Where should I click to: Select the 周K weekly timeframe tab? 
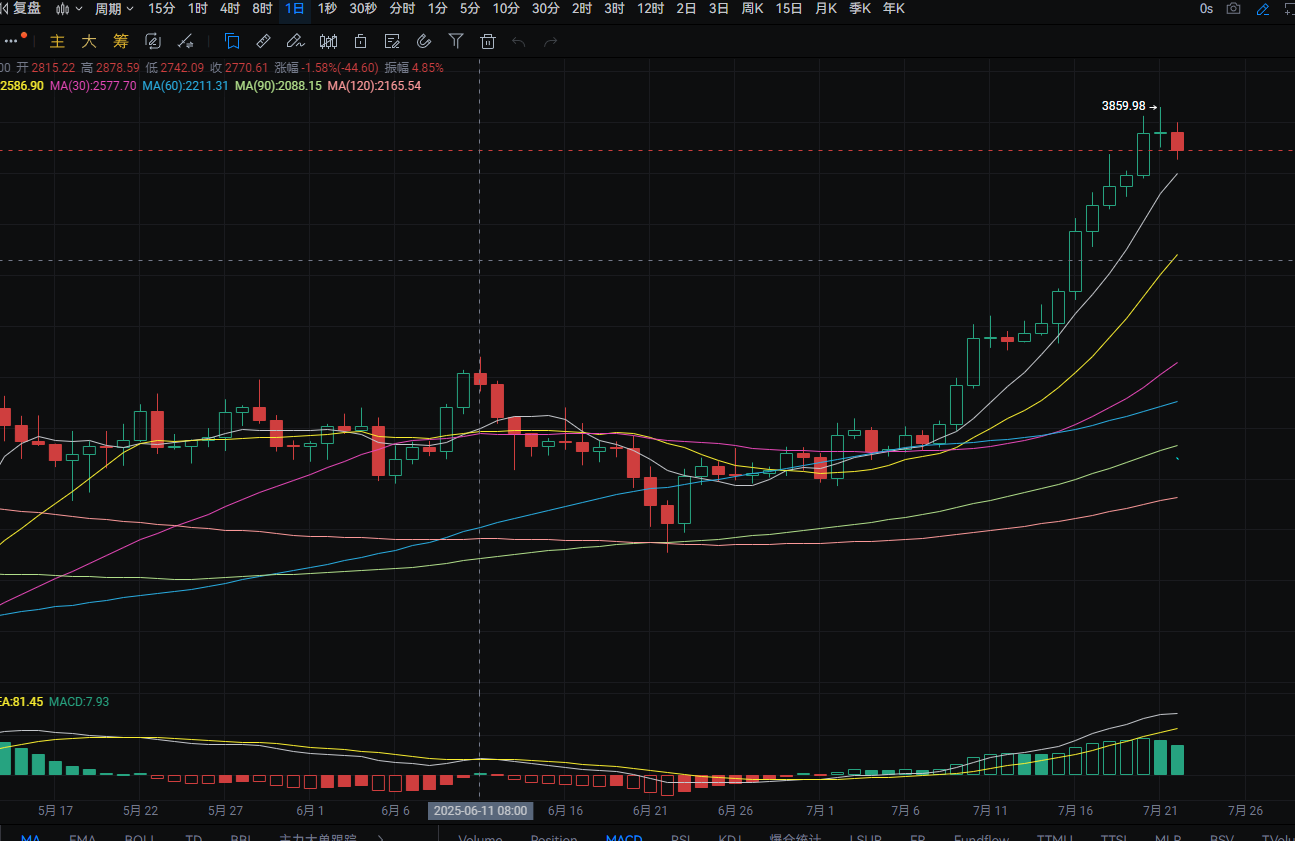[753, 9]
